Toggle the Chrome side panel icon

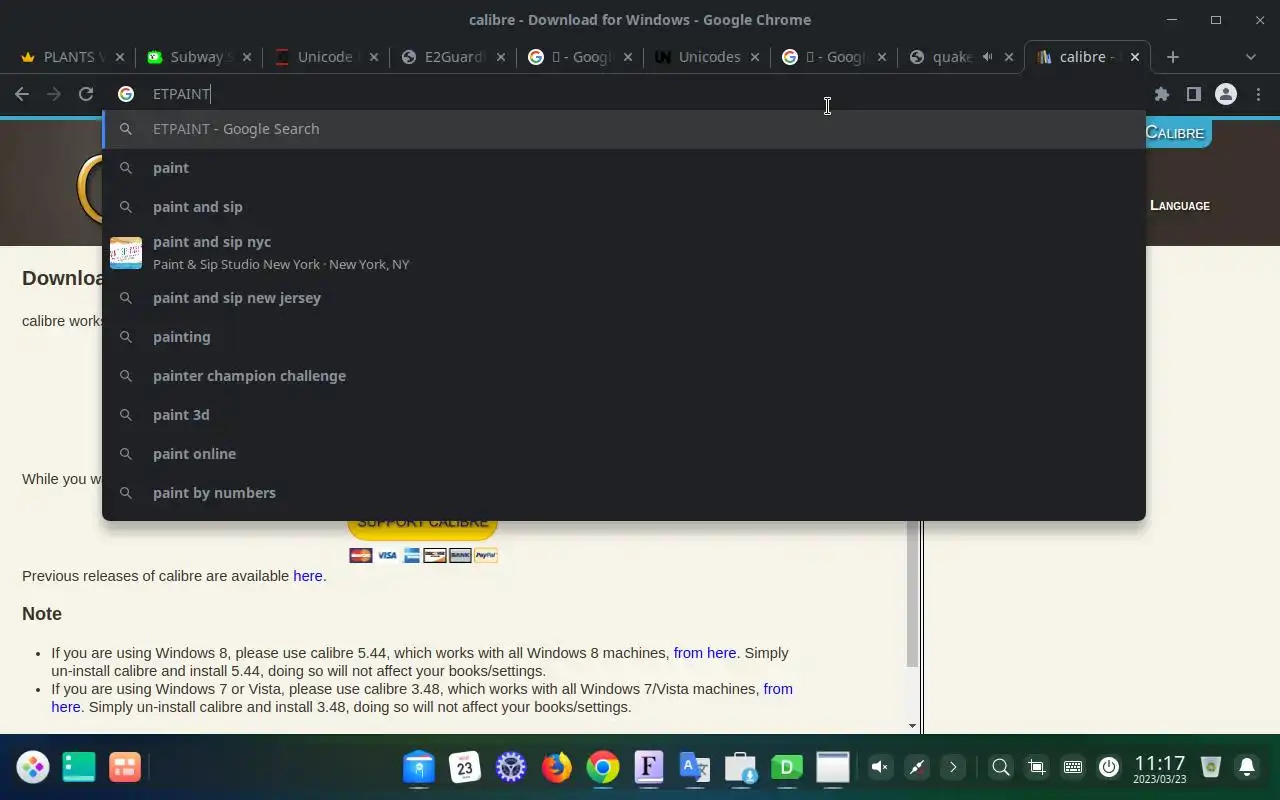(1193, 94)
